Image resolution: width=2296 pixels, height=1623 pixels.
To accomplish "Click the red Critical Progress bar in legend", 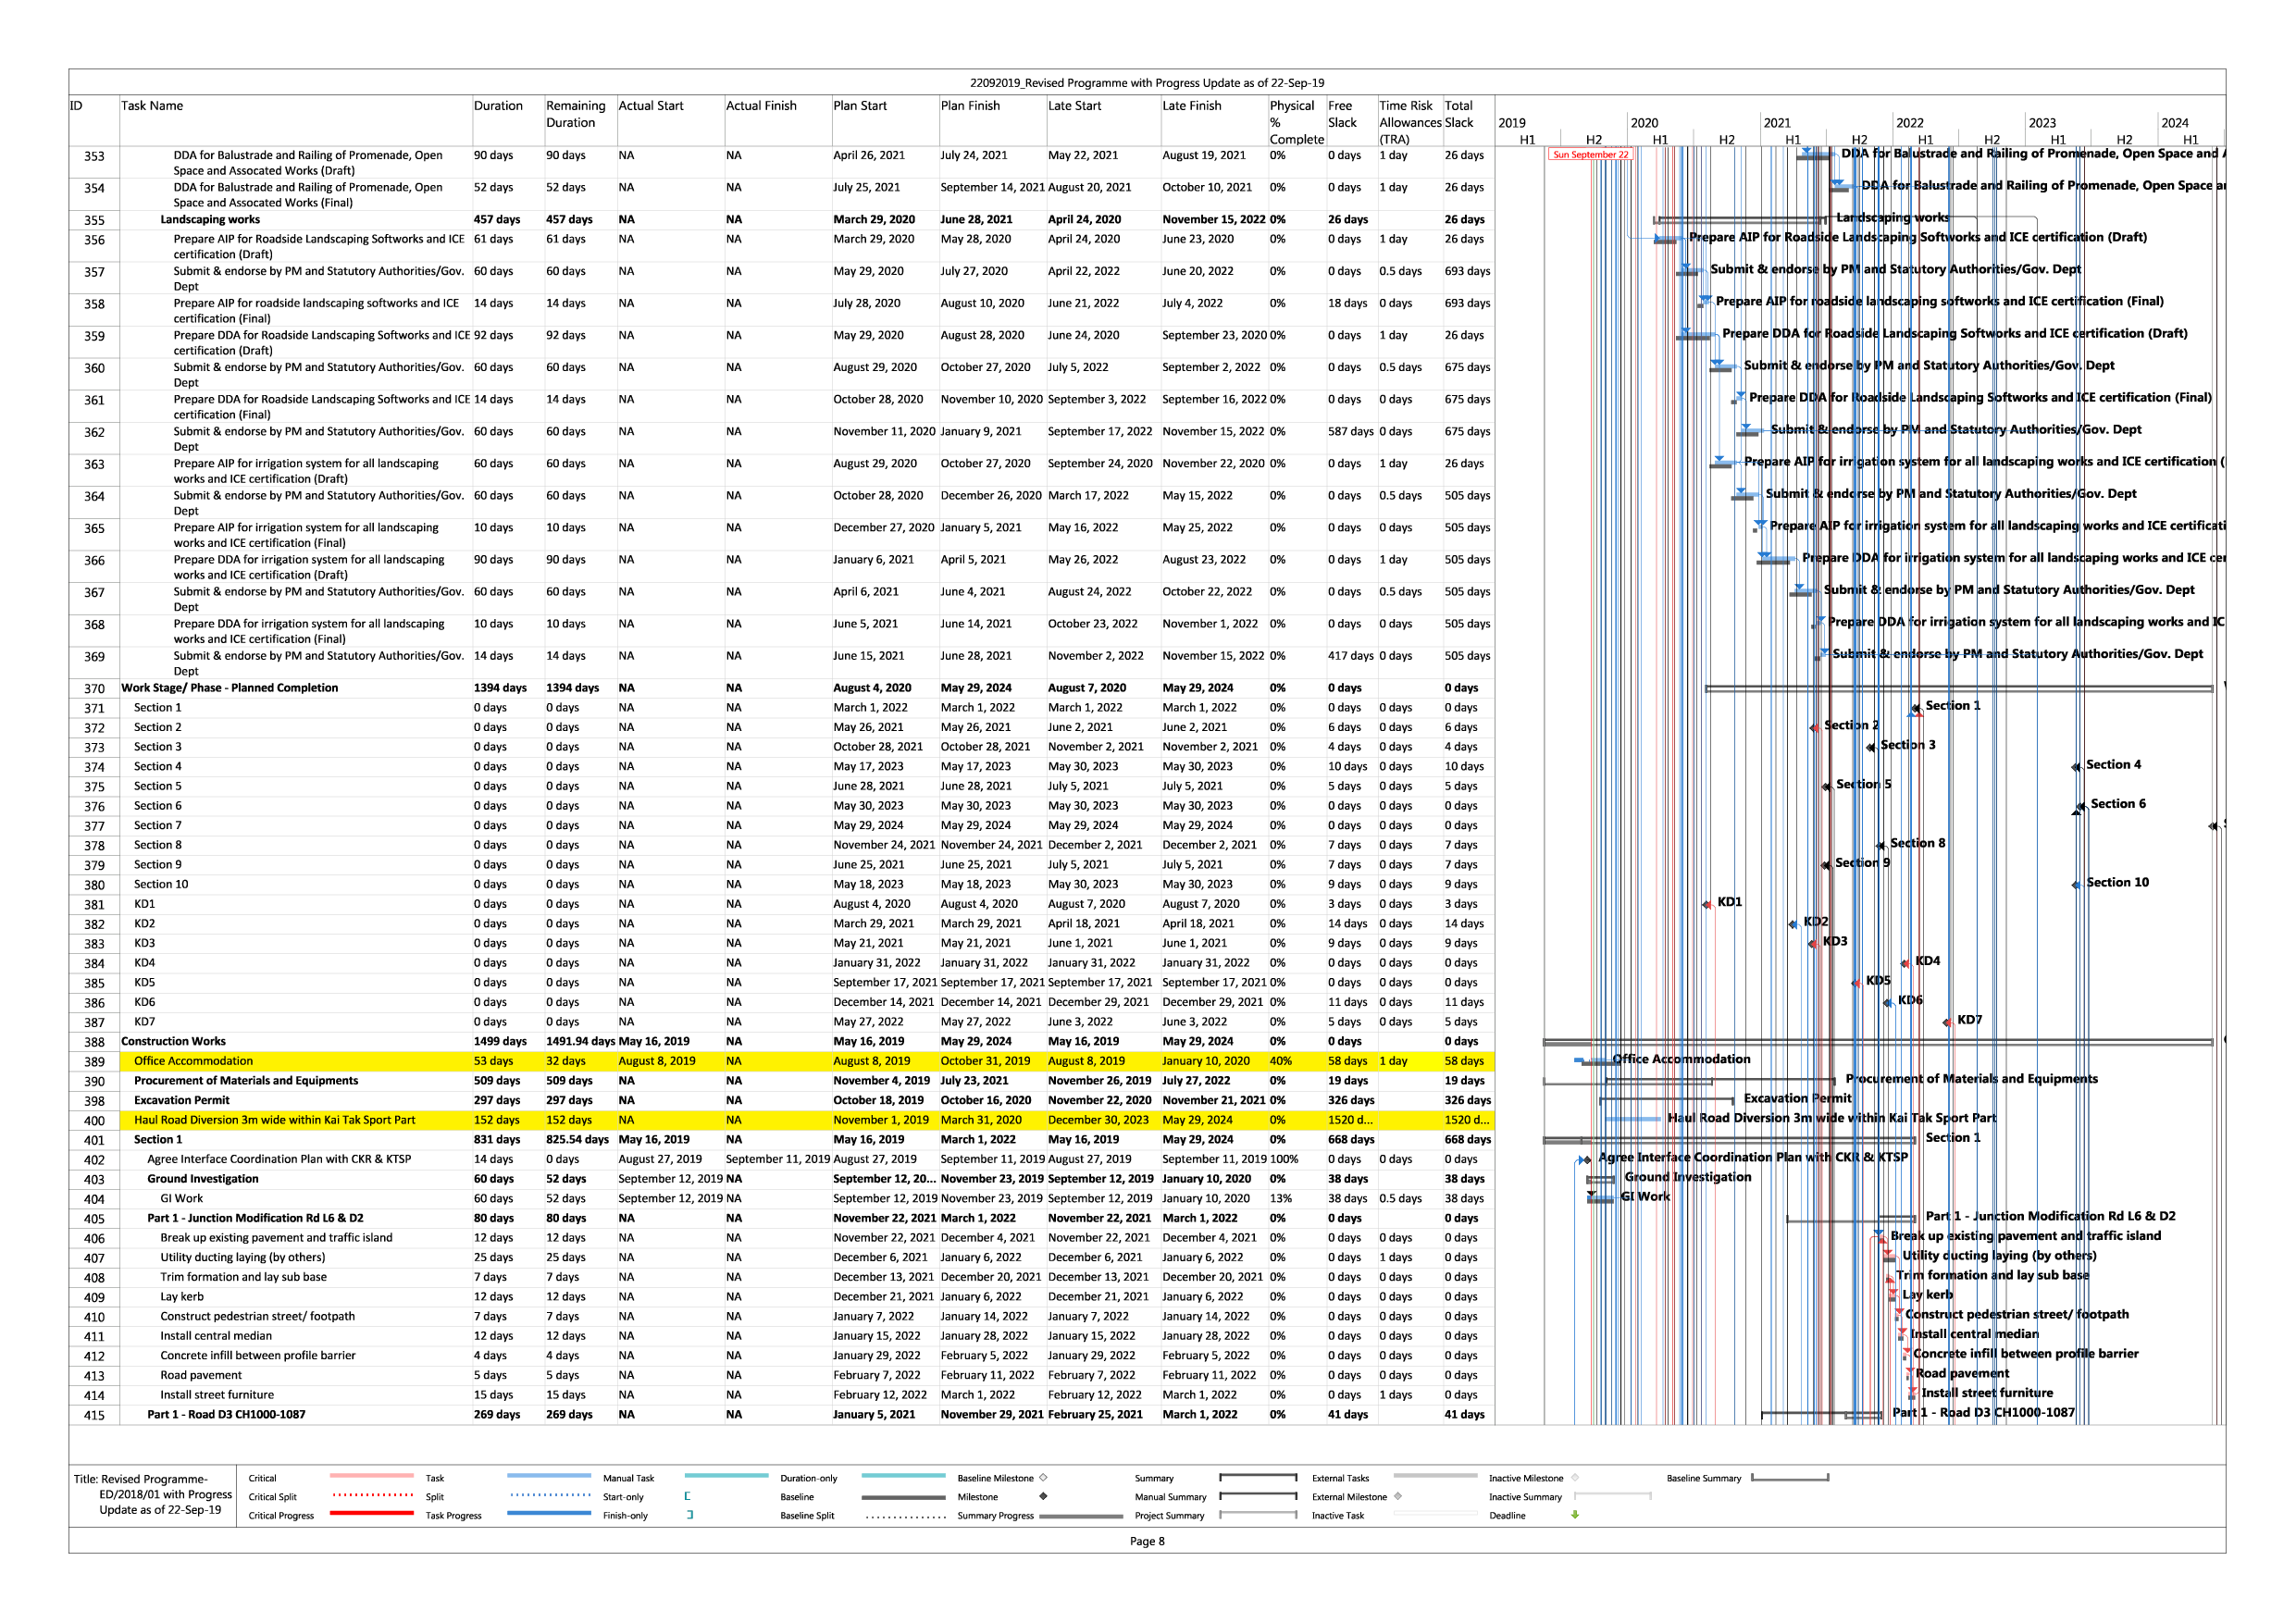I will tap(371, 1513).
